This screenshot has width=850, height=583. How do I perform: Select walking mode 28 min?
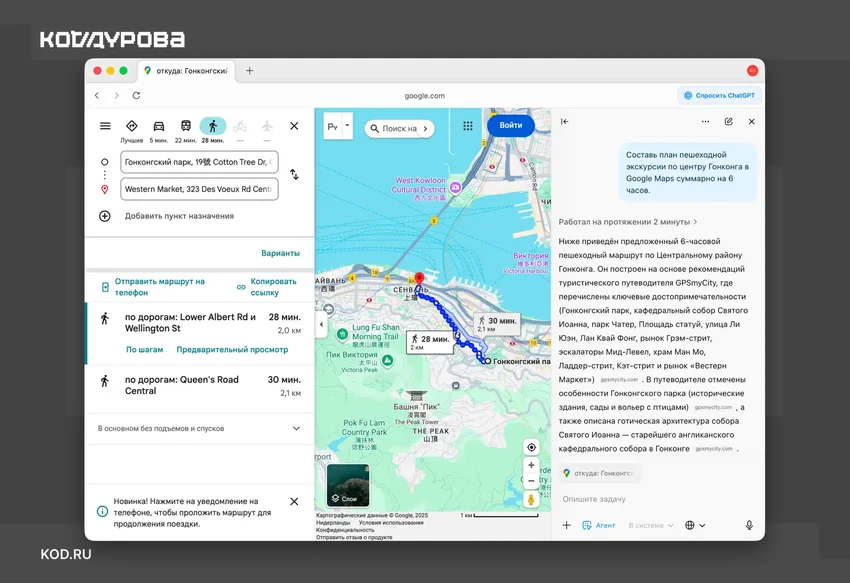212,131
